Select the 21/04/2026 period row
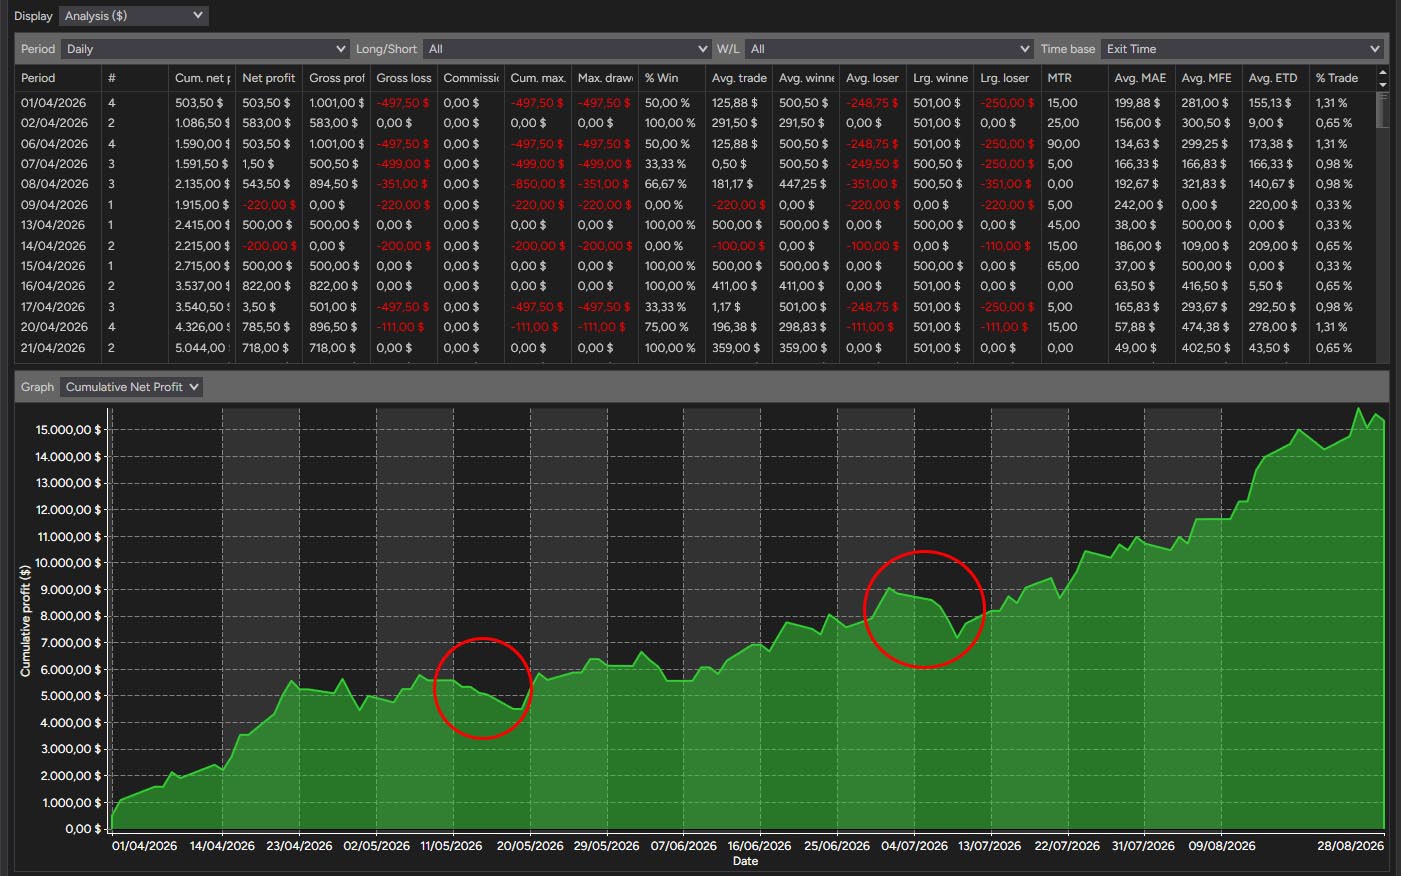Viewport: 1401px width, 876px height. pos(695,348)
